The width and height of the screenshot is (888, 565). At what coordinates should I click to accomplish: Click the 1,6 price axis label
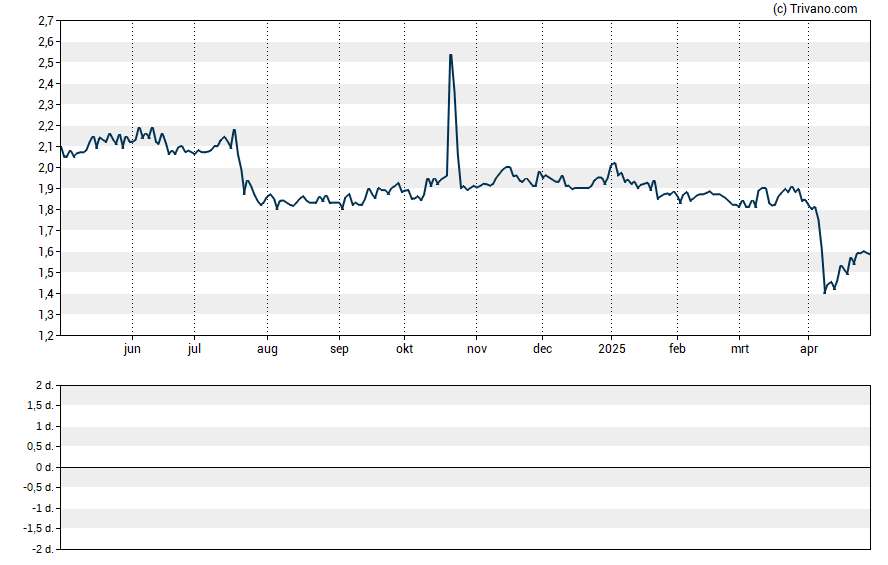point(46,252)
